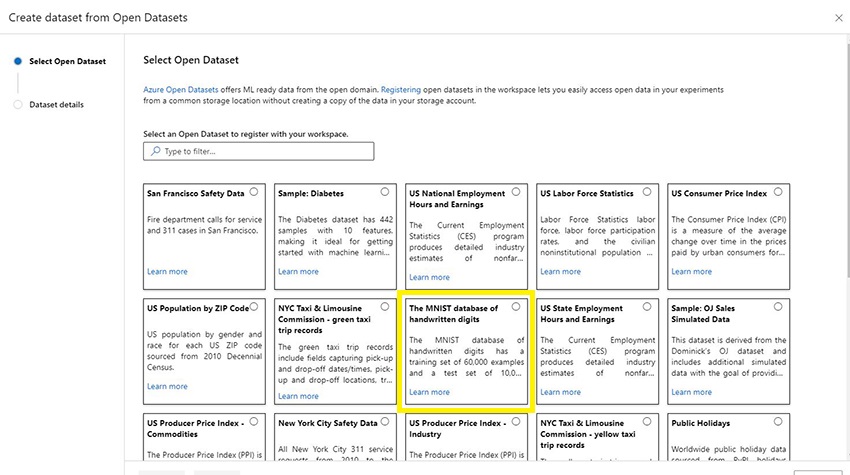Click the US Producer Price Index - Commodities title
Image resolution: width=850 pixels, height=475 pixels.
click(x=196, y=429)
